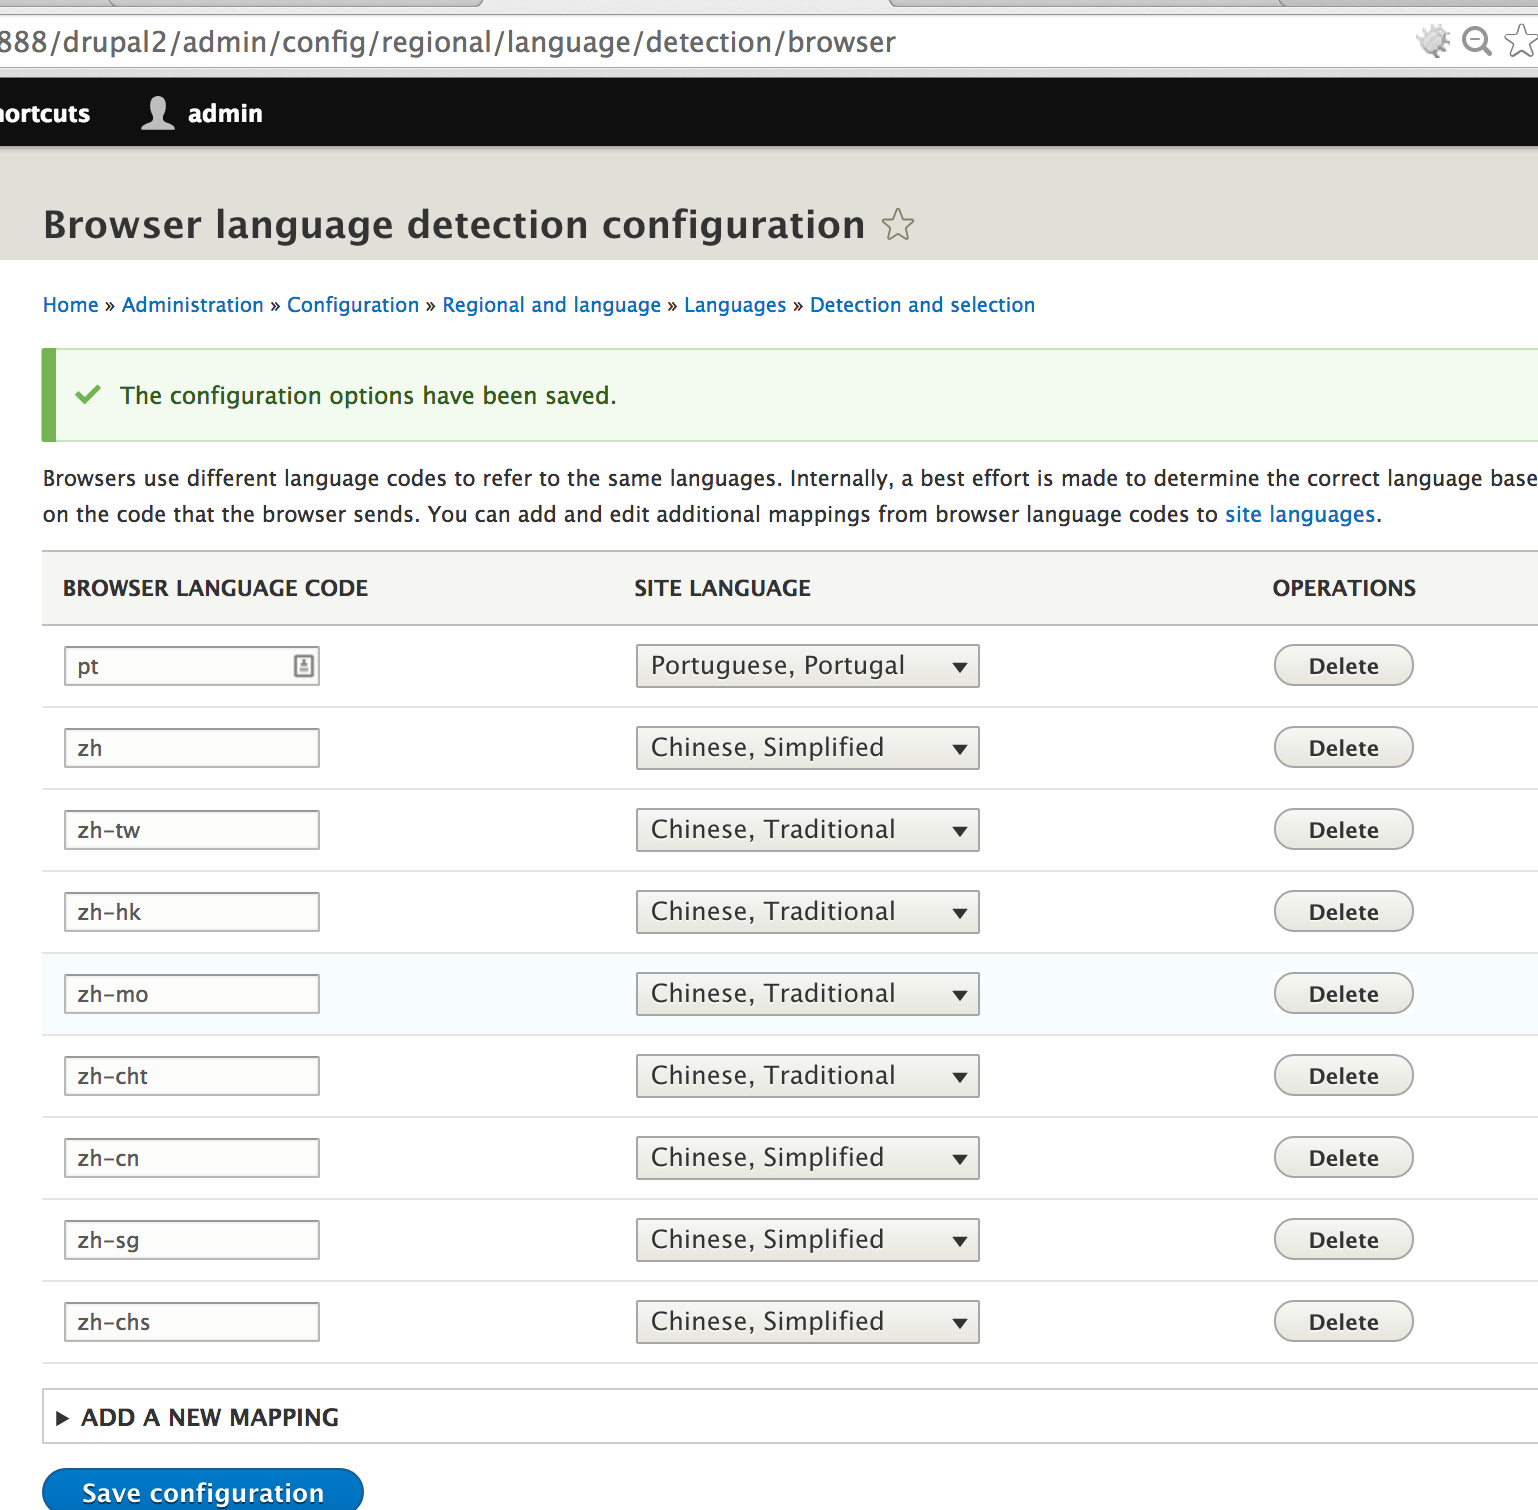The image size is (1538, 1510).
Task: Open site language dropdown for zh-mo row
Action: pos(807,994)
